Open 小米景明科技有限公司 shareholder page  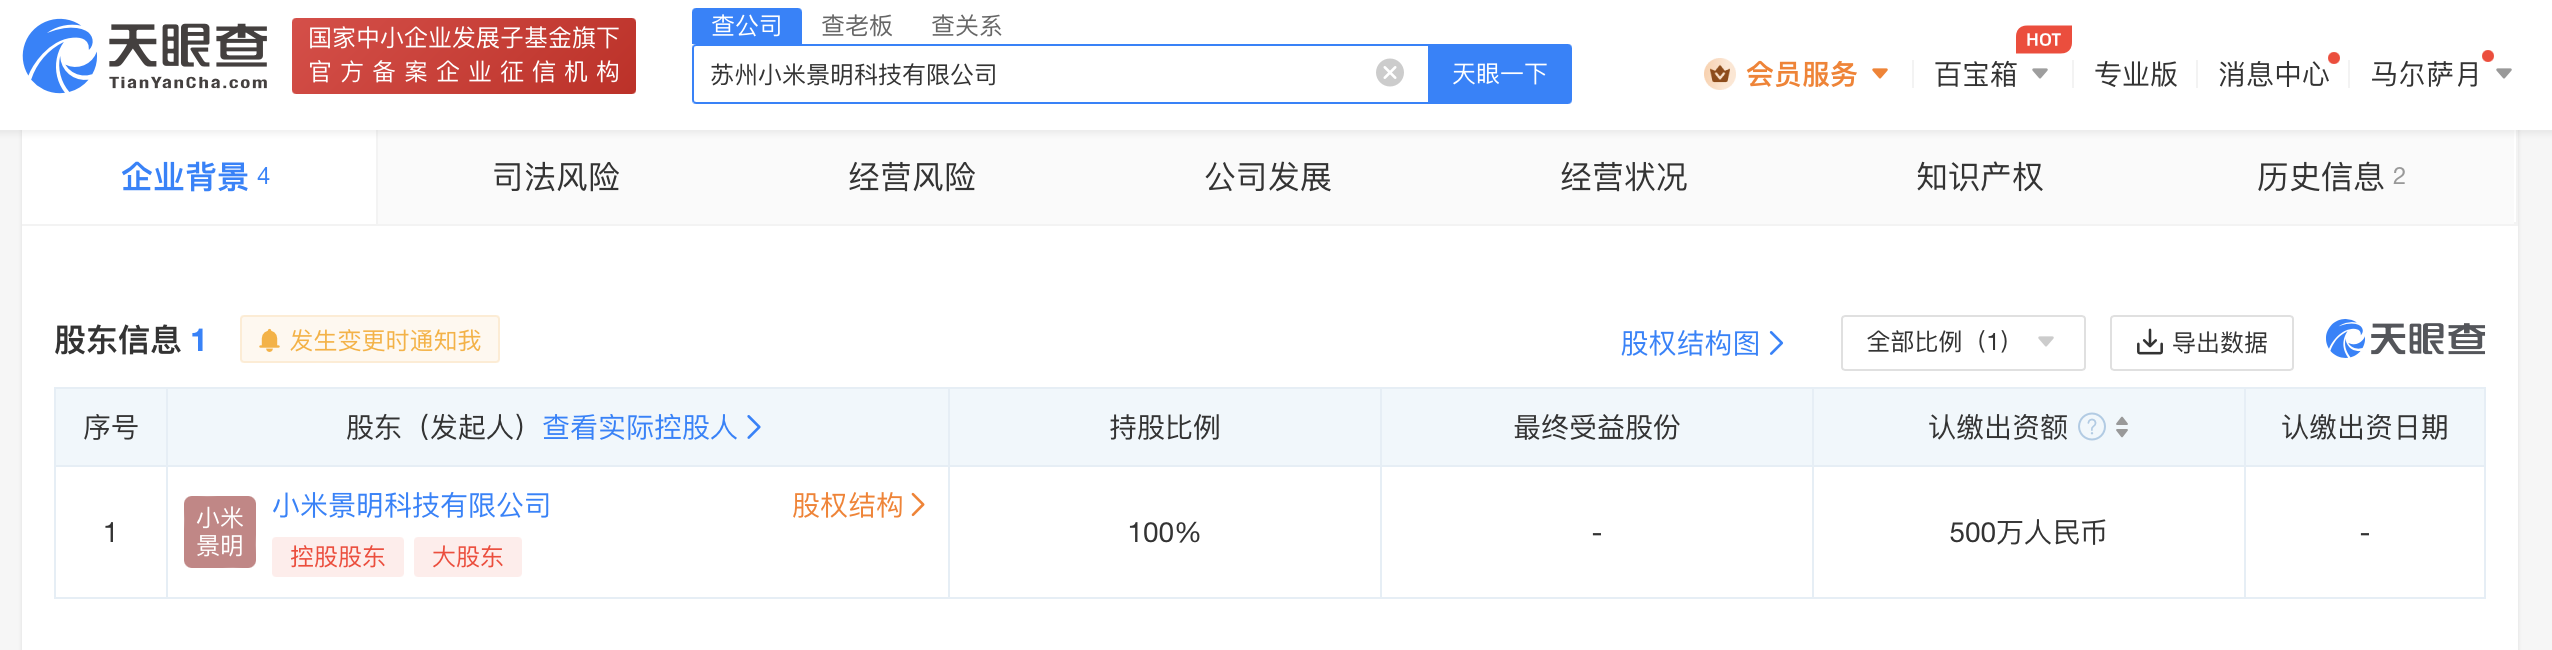(412, 506)
